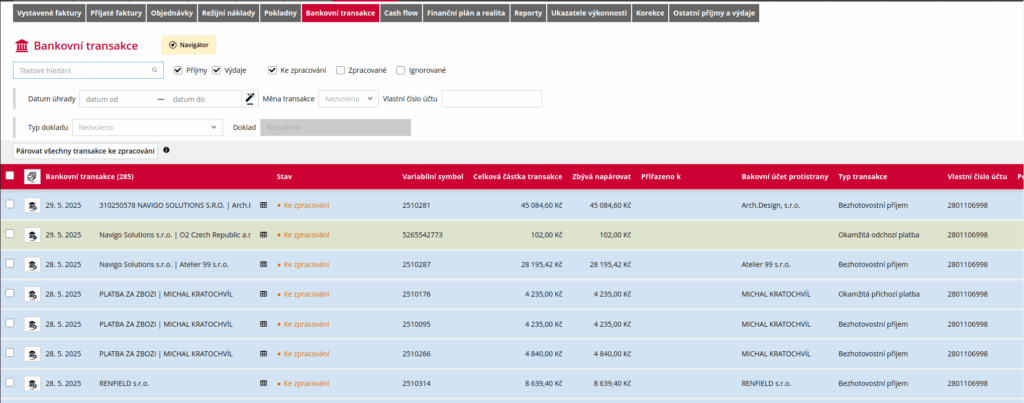Select checkbox of Atelier 99 s.r.o. row
1024x403 pixels.
(9, 264)
